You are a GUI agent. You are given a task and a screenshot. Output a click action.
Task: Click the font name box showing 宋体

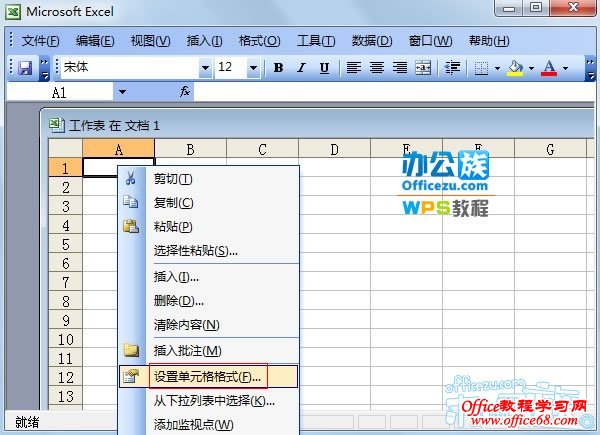(129, 68)
